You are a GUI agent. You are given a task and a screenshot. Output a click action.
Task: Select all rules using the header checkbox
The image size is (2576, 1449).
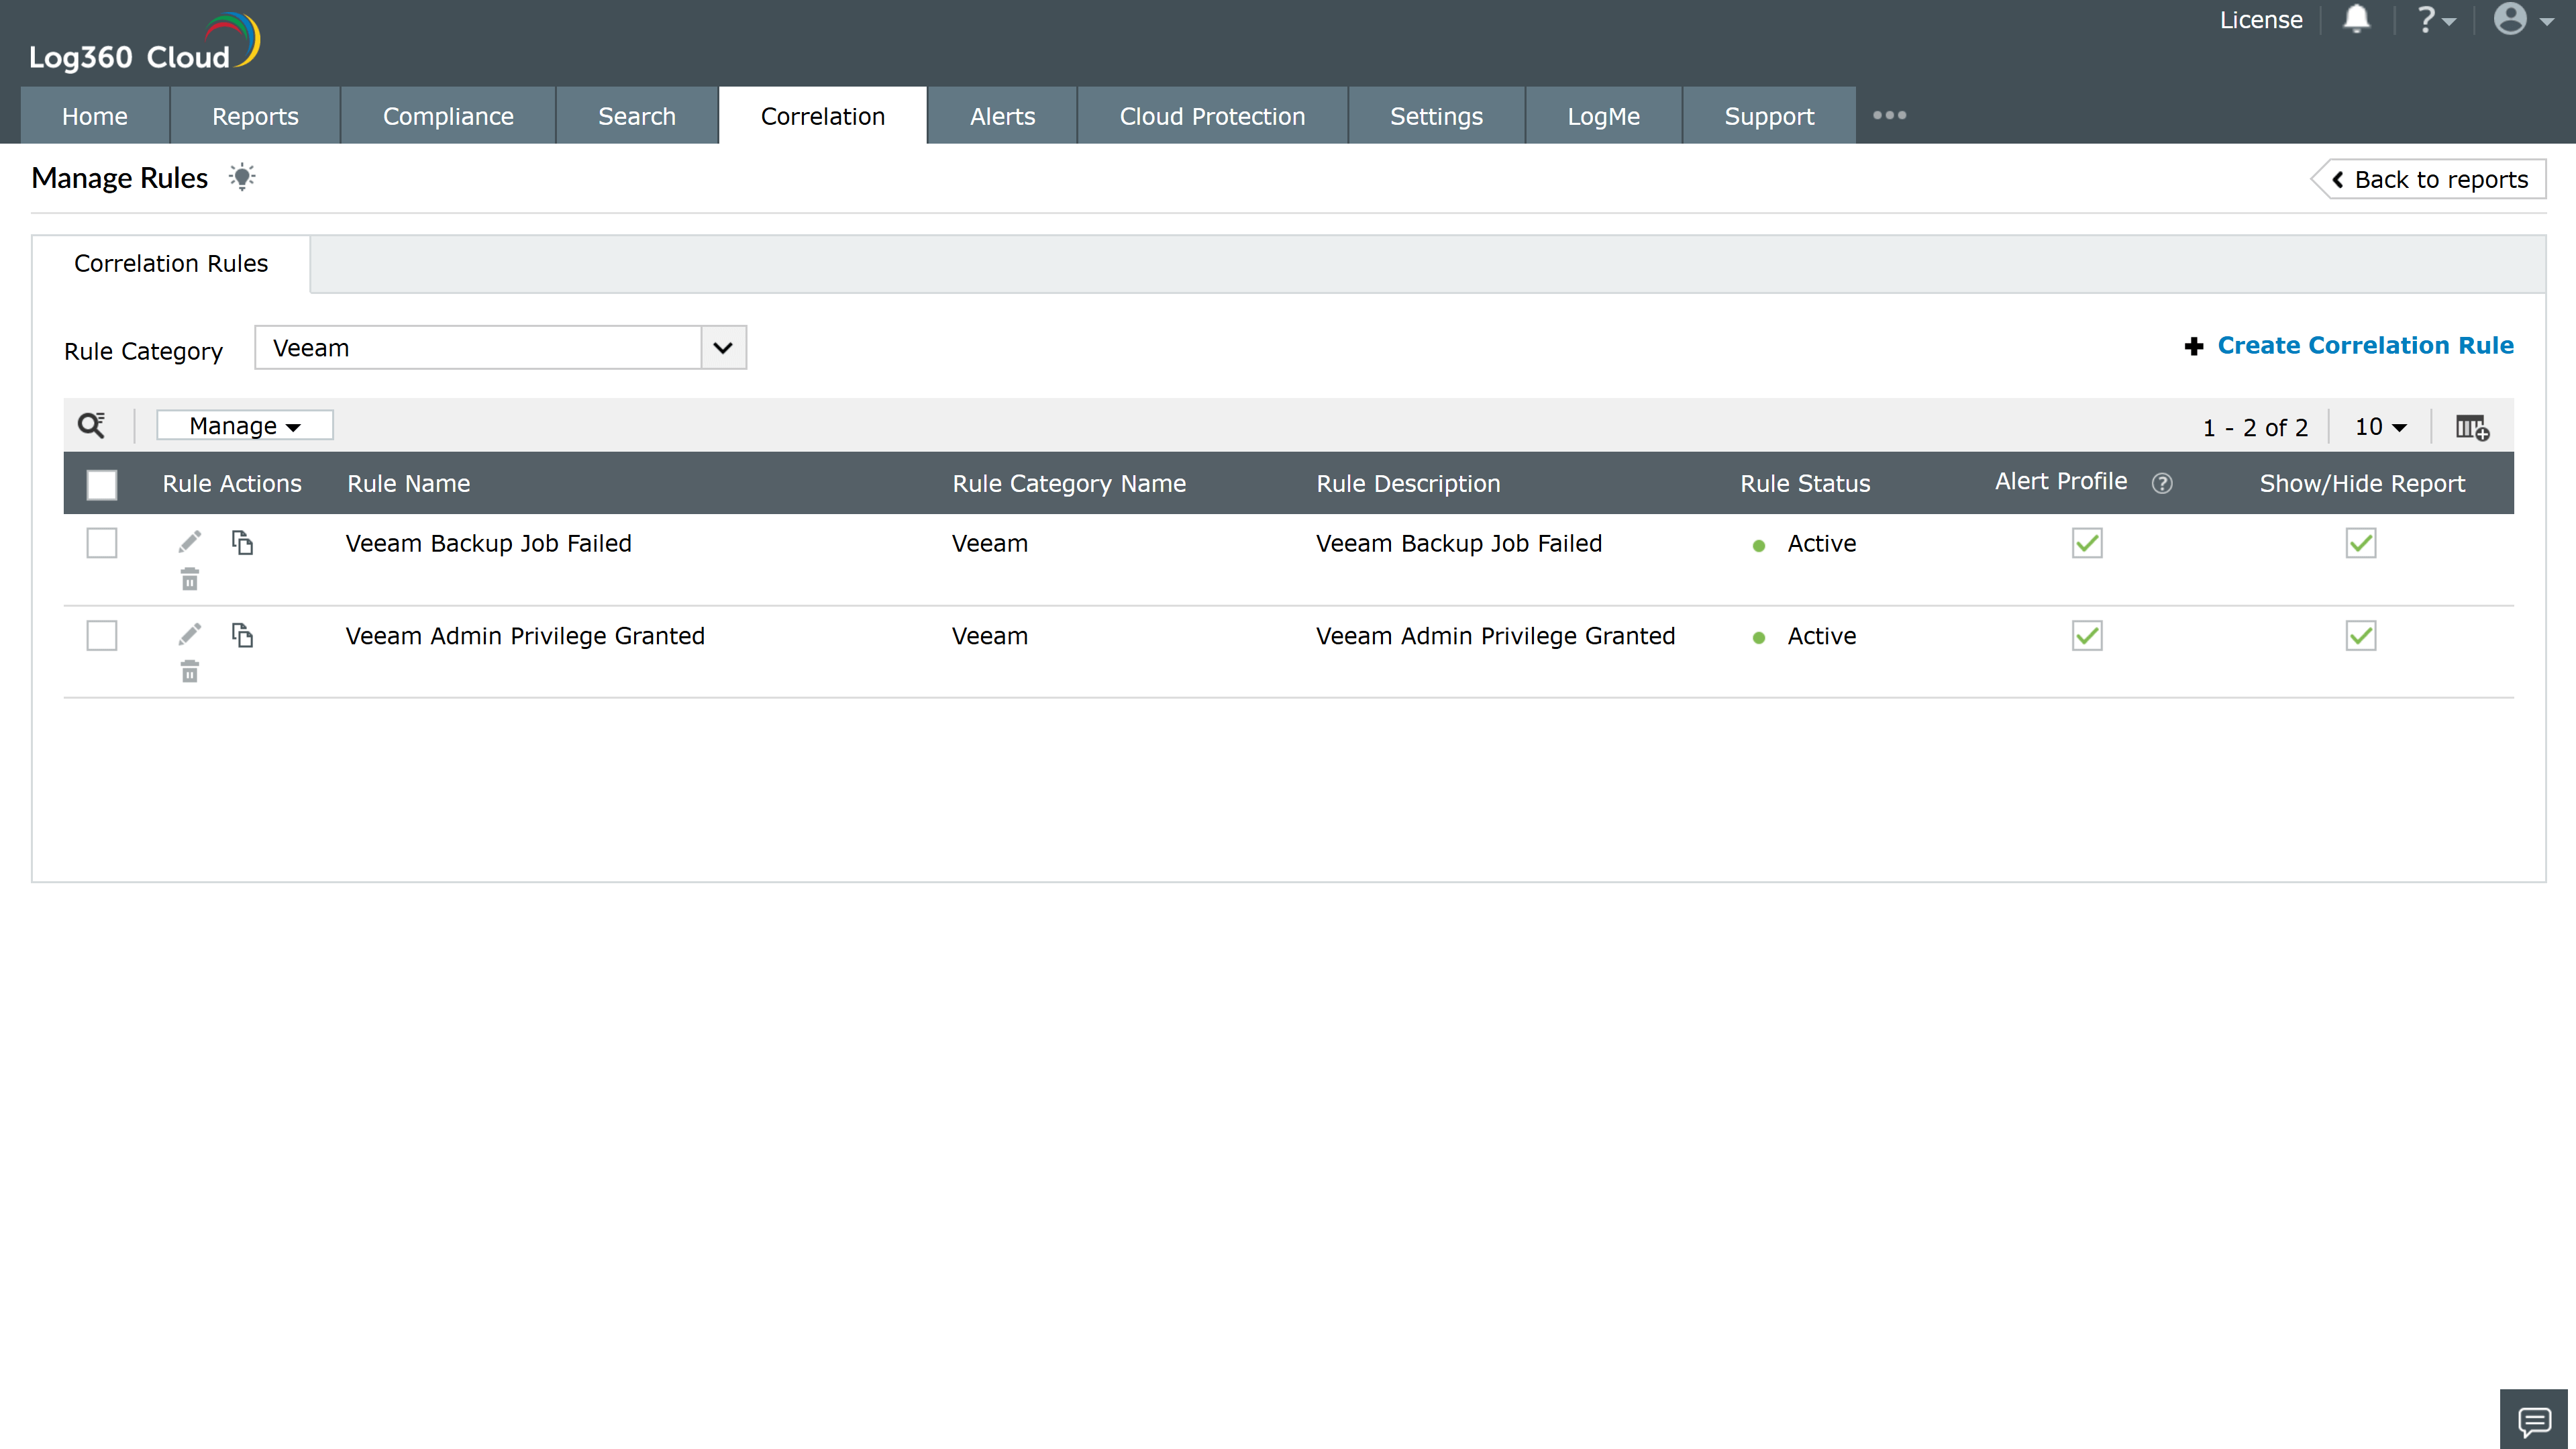(101, 484)
